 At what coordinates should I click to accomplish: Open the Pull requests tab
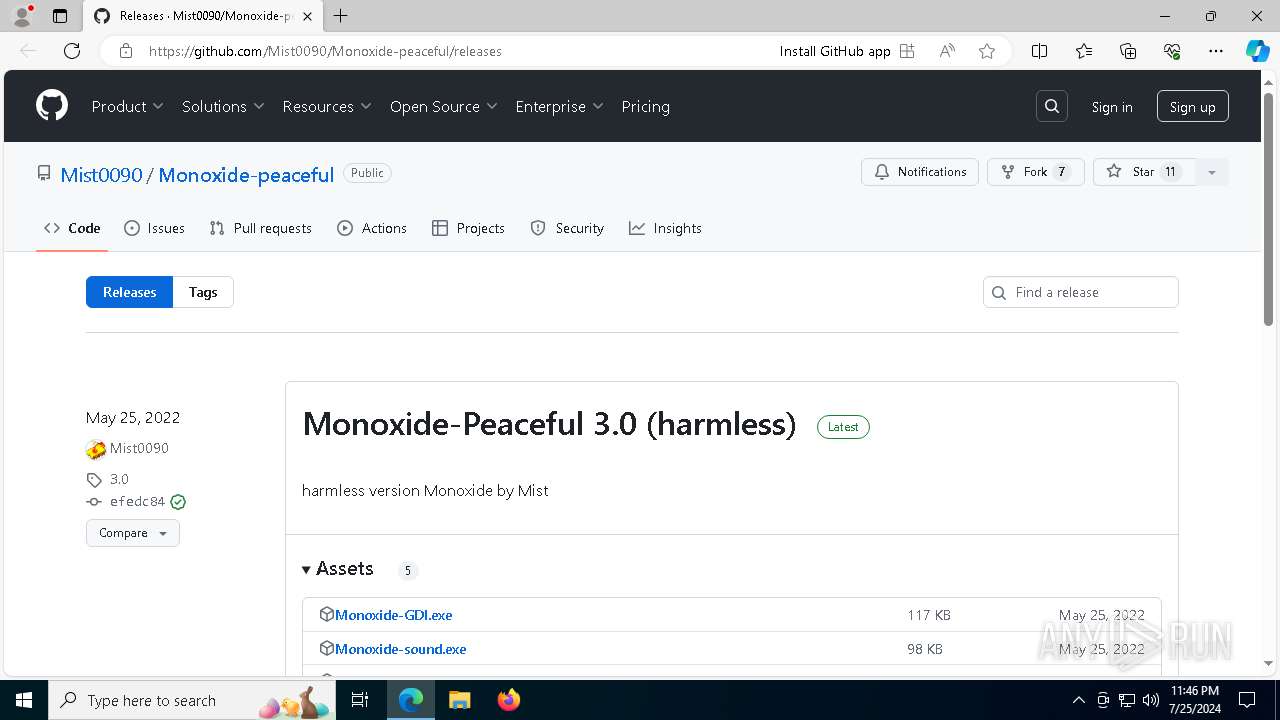tap(261, 228)
